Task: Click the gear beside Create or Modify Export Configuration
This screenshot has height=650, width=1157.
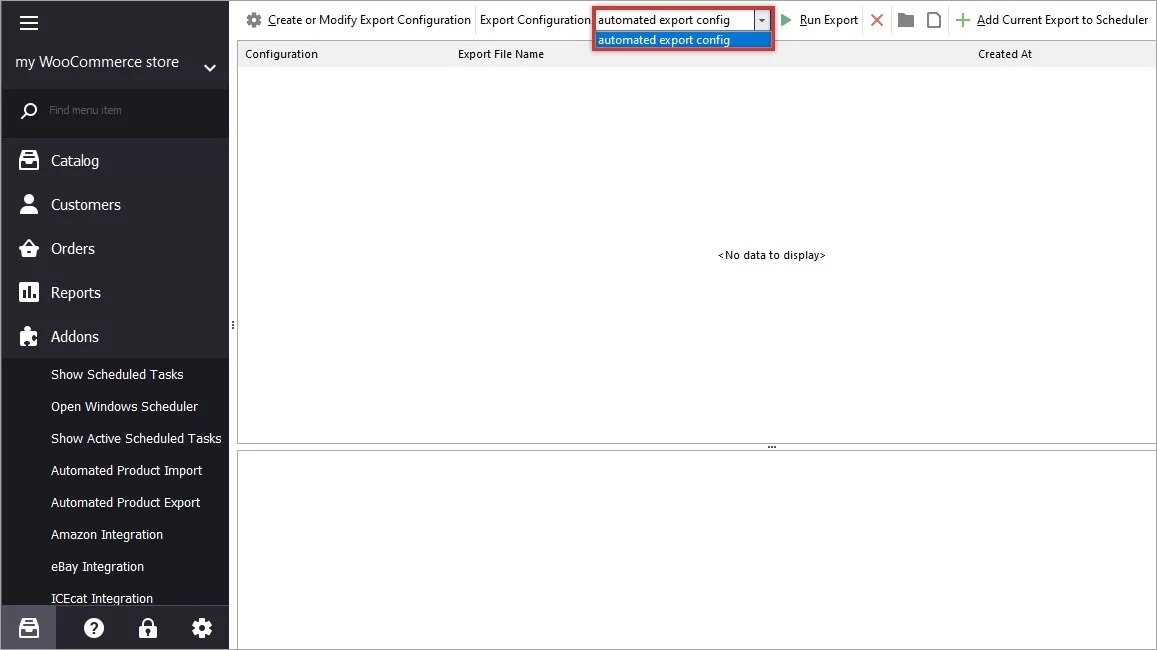Action: coord(254,19)
